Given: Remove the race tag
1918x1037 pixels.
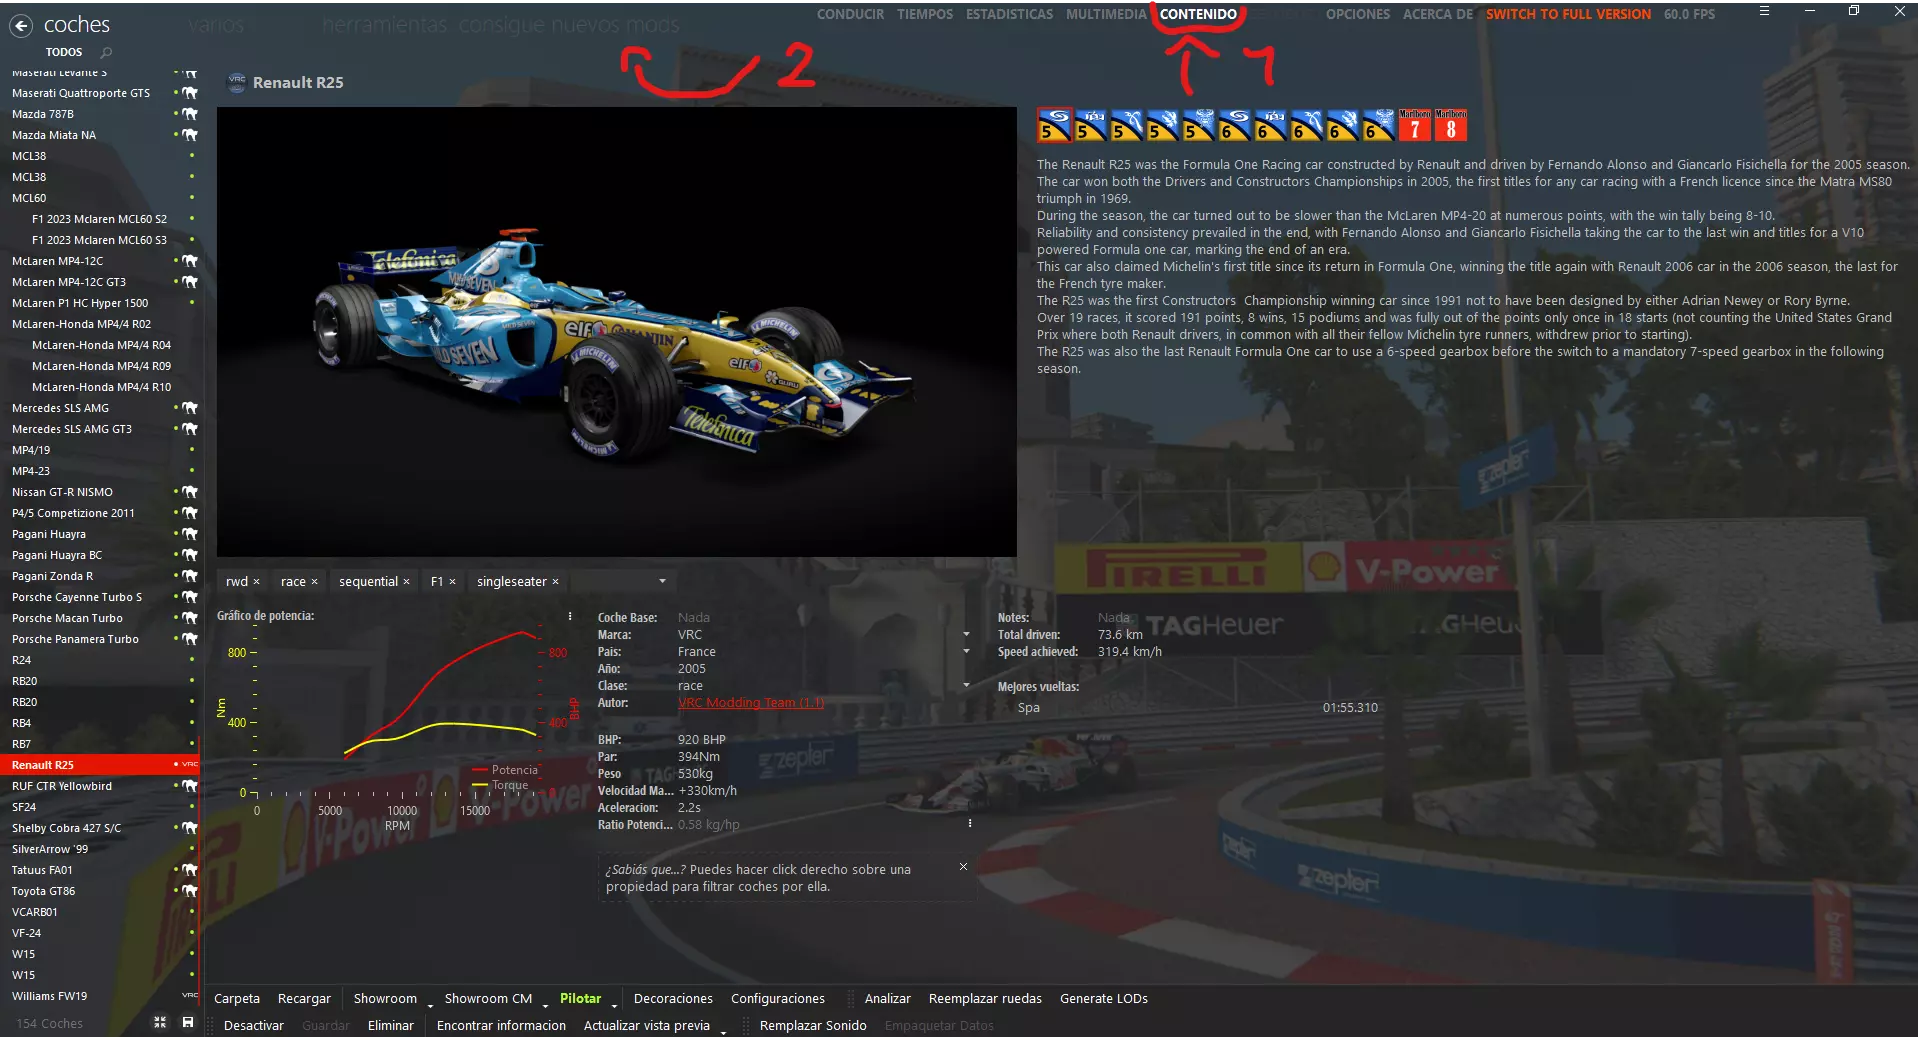Looking at the screenshot, I should (x=314, y=582).
